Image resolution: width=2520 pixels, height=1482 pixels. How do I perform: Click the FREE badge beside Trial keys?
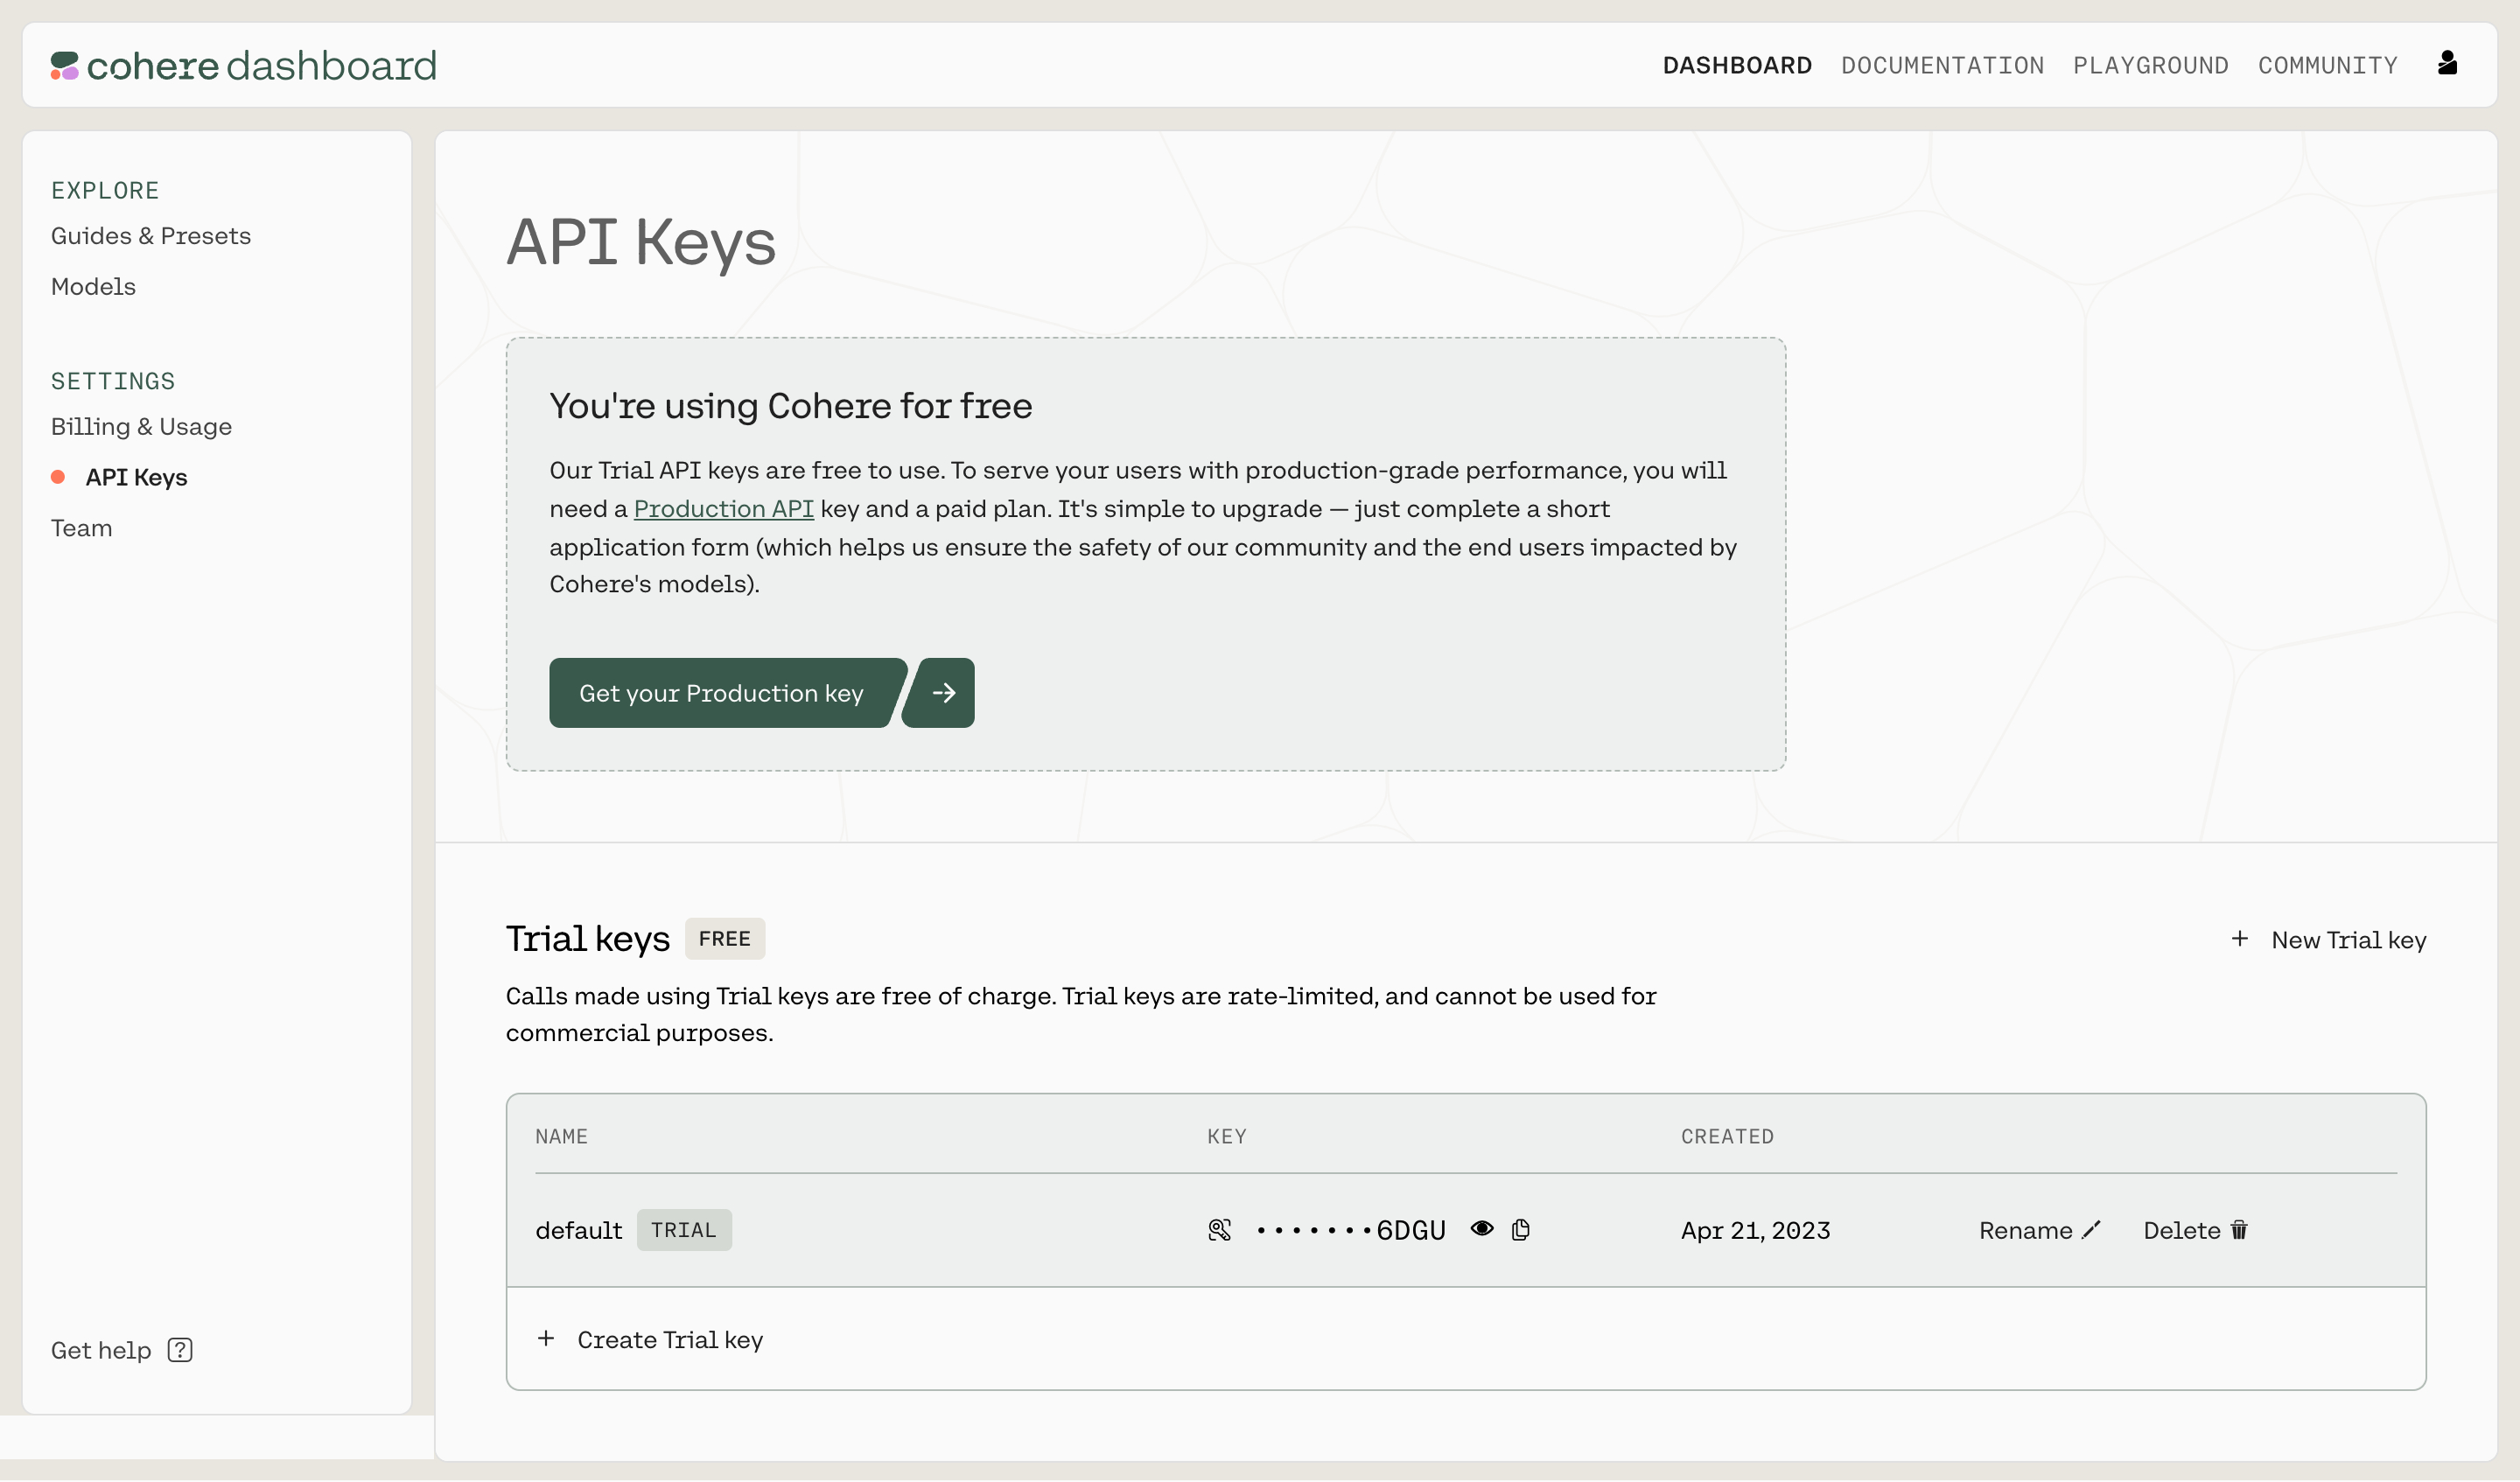pyautogui.click(x=725, y=939)
